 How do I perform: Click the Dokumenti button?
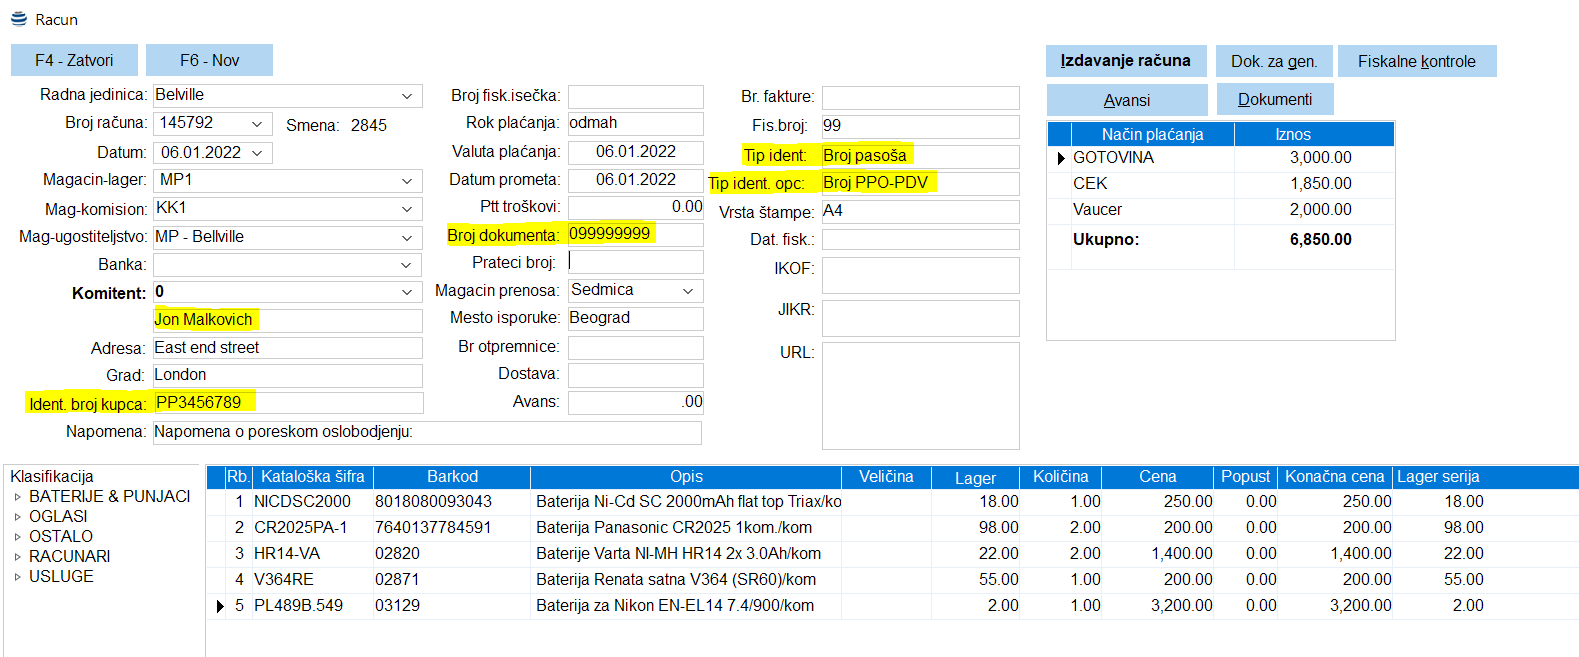(1274, 100)
